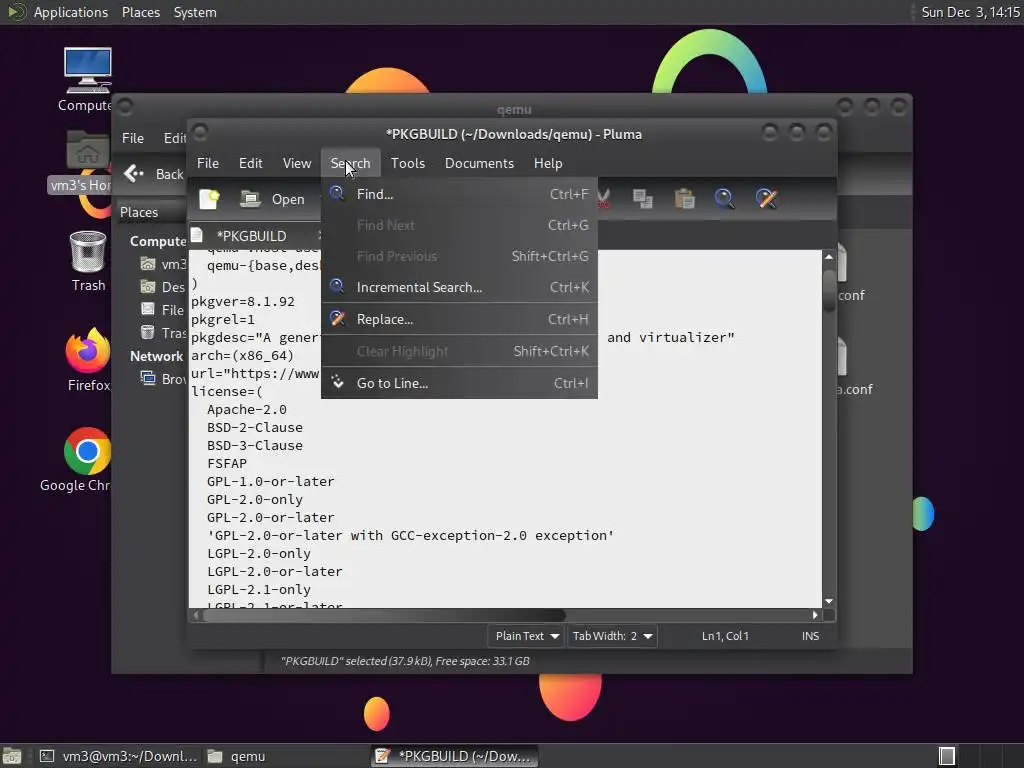The image size is (1024, 768).
Task: Click Computer heading in file manager sidebar
Action: (x=158, y=241)
